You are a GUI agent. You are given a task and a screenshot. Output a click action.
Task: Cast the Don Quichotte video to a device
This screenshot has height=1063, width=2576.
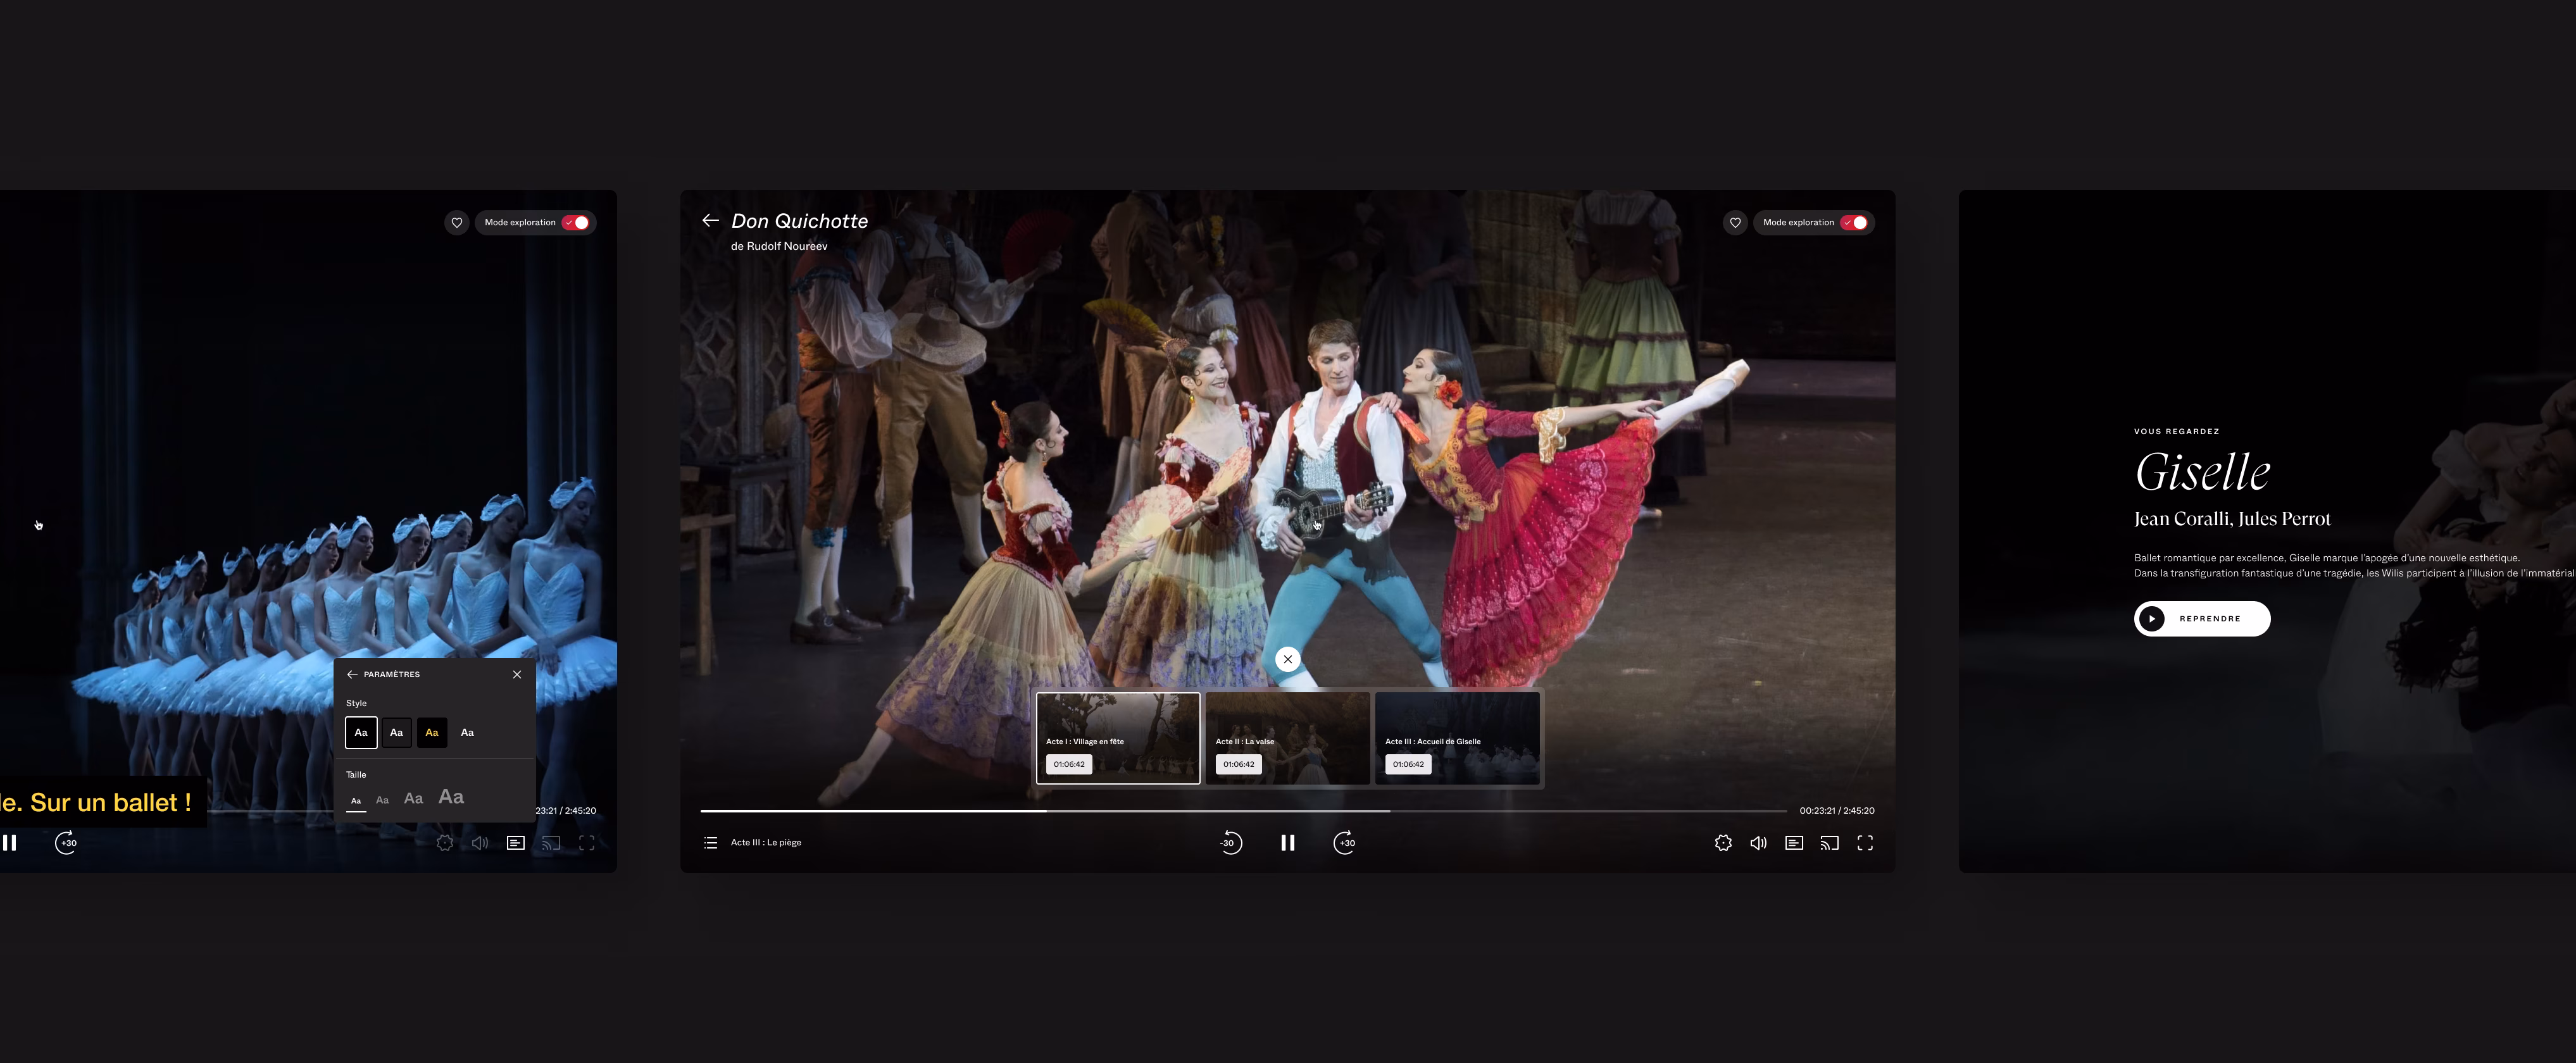(x=1829, y=843)
